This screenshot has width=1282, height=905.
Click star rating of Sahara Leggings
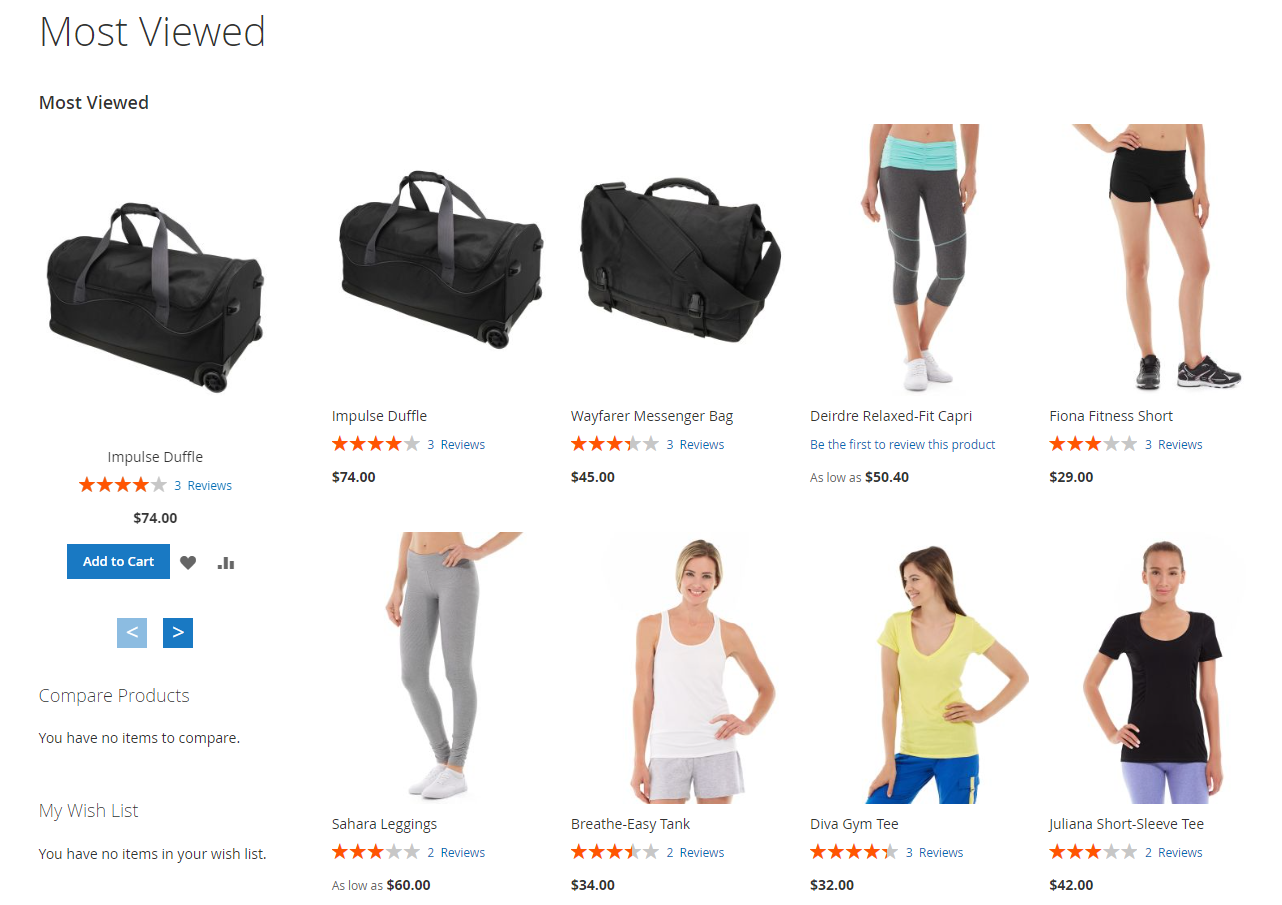(x=376, y=852)
